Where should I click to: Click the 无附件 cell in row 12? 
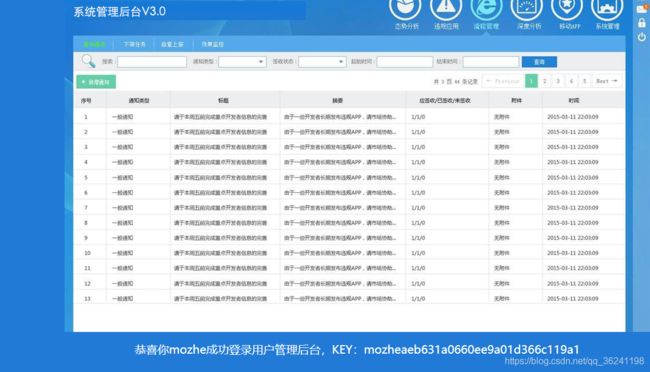pos(502,284)
